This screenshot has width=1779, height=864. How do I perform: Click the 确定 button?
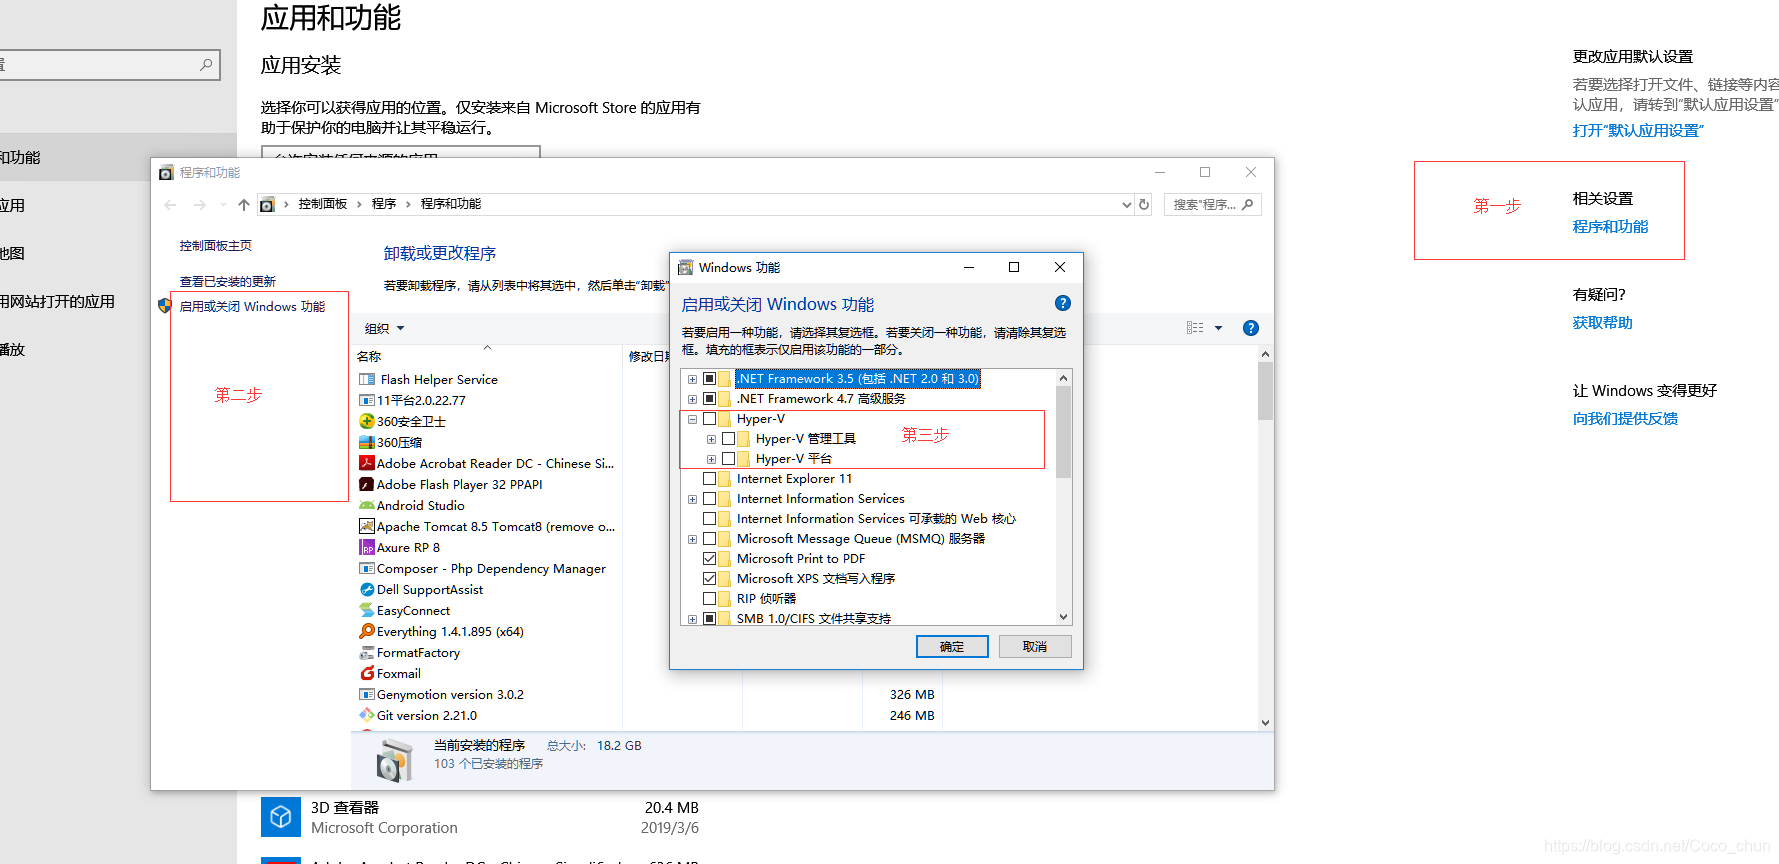[952, 647]
